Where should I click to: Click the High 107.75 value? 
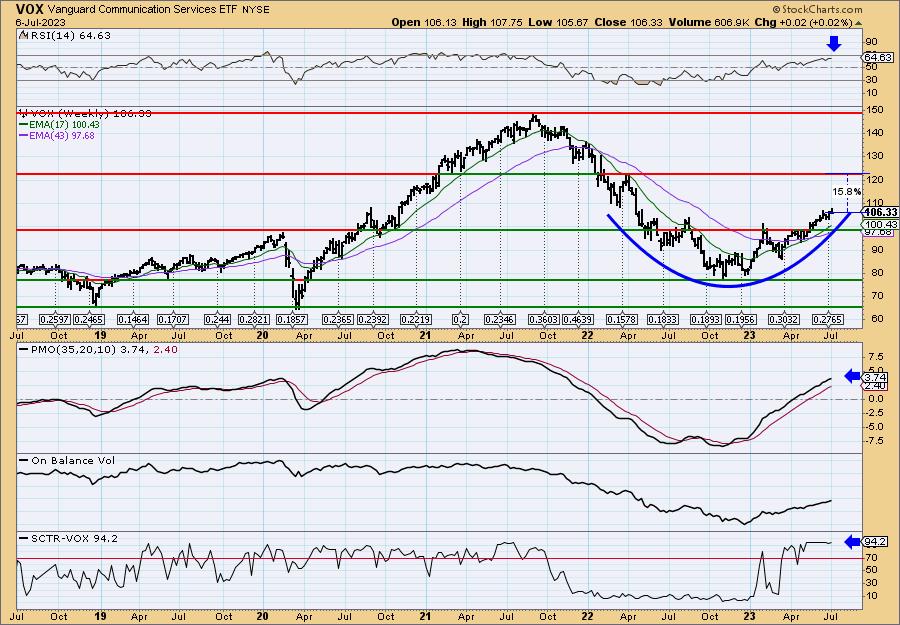tap(492, 22)
